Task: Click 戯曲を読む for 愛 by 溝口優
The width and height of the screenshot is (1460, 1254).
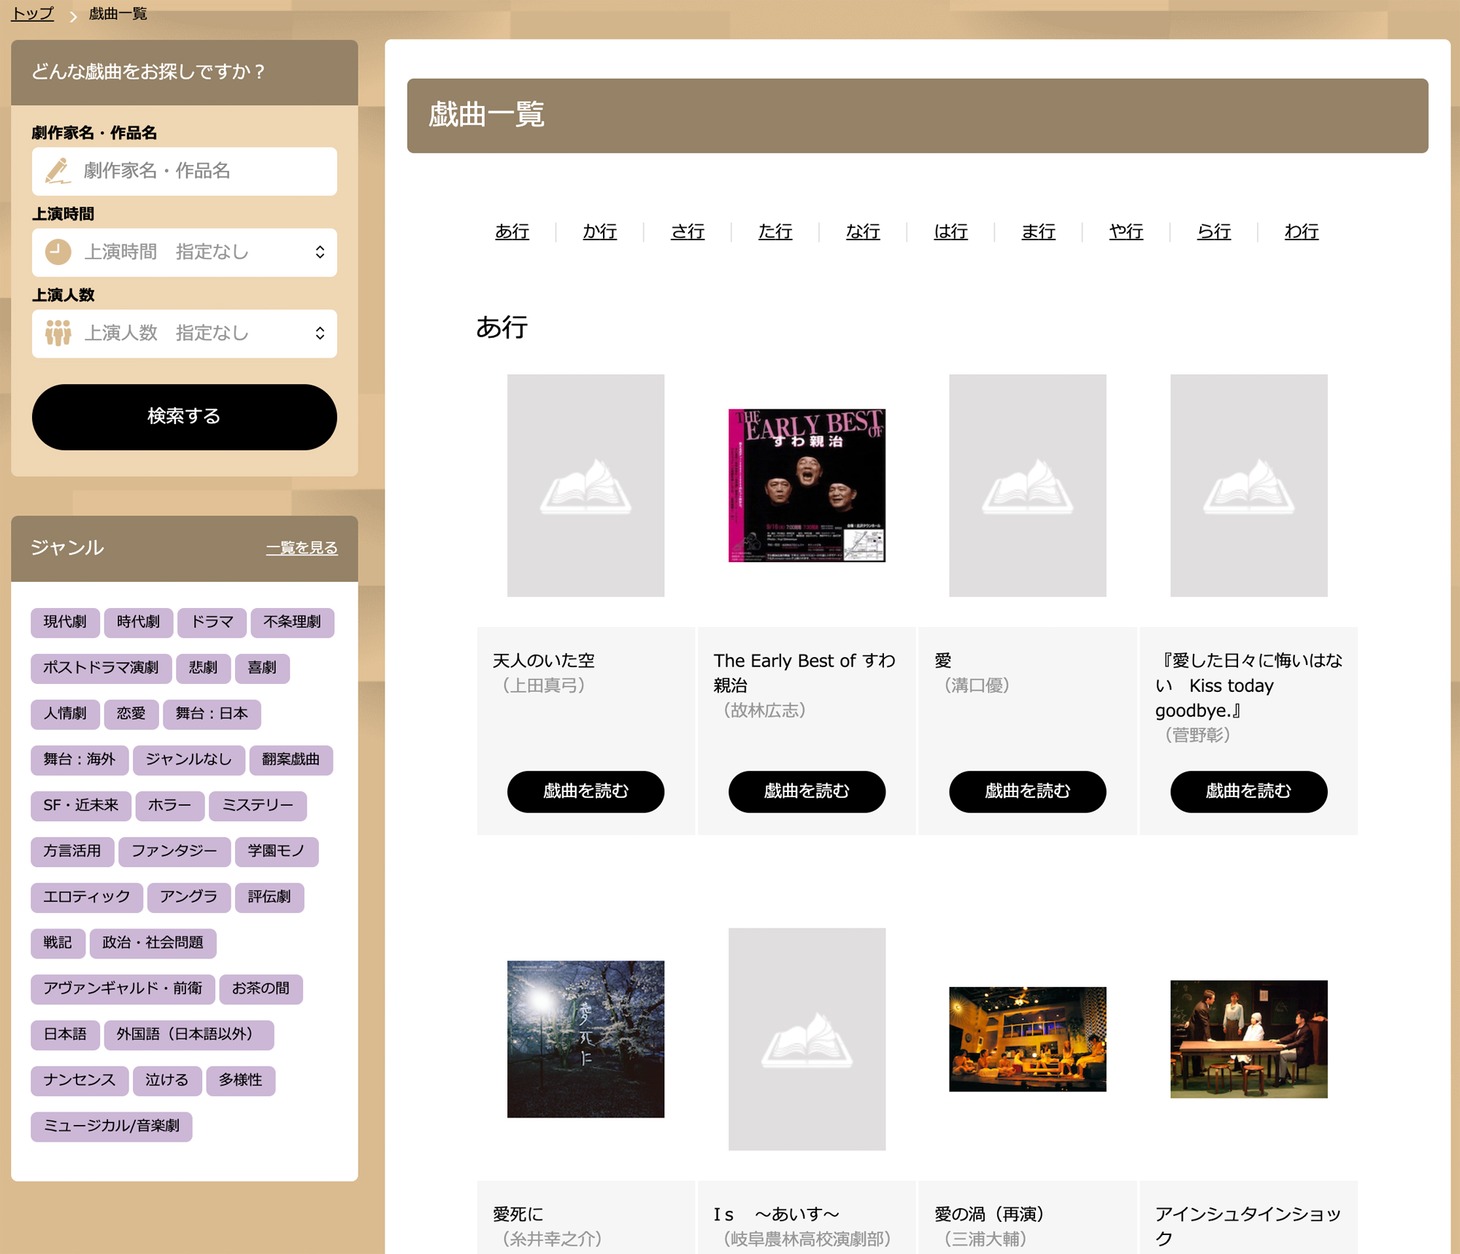Action: pyautogui.click(x=1028, y=792)
